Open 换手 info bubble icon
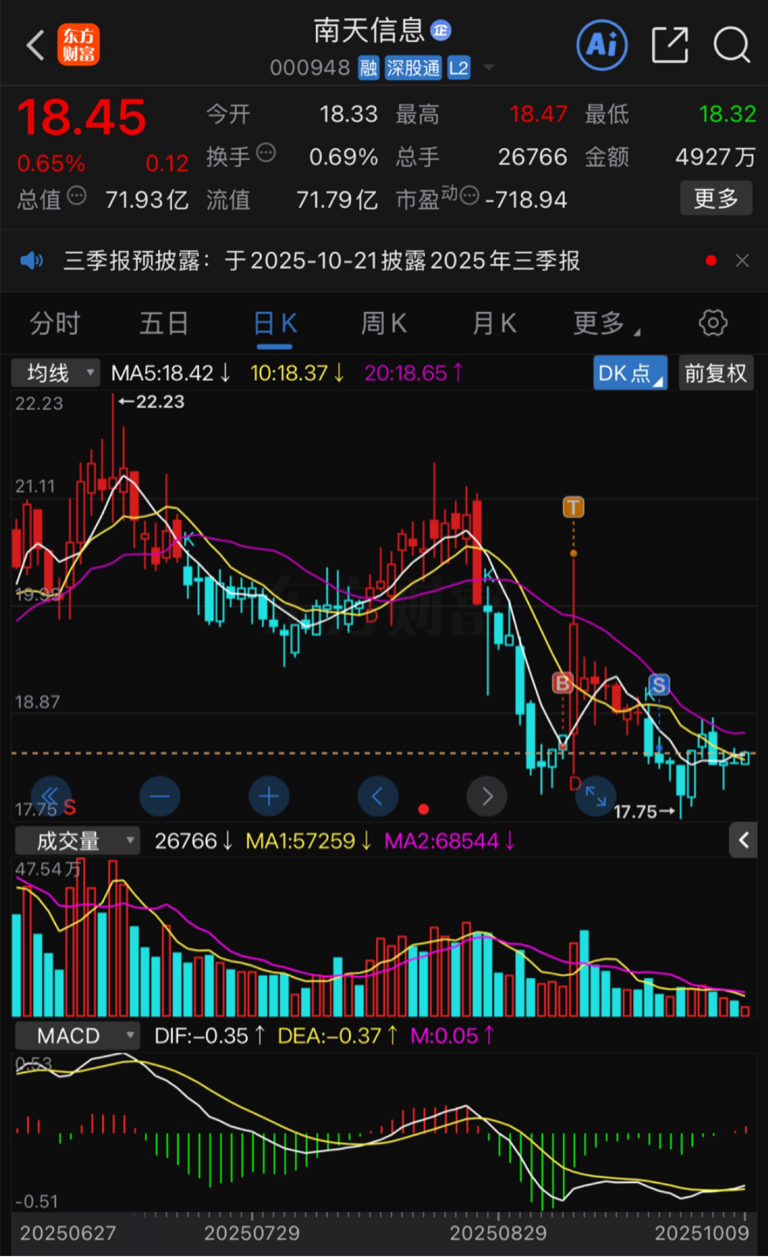 (266, 153)
